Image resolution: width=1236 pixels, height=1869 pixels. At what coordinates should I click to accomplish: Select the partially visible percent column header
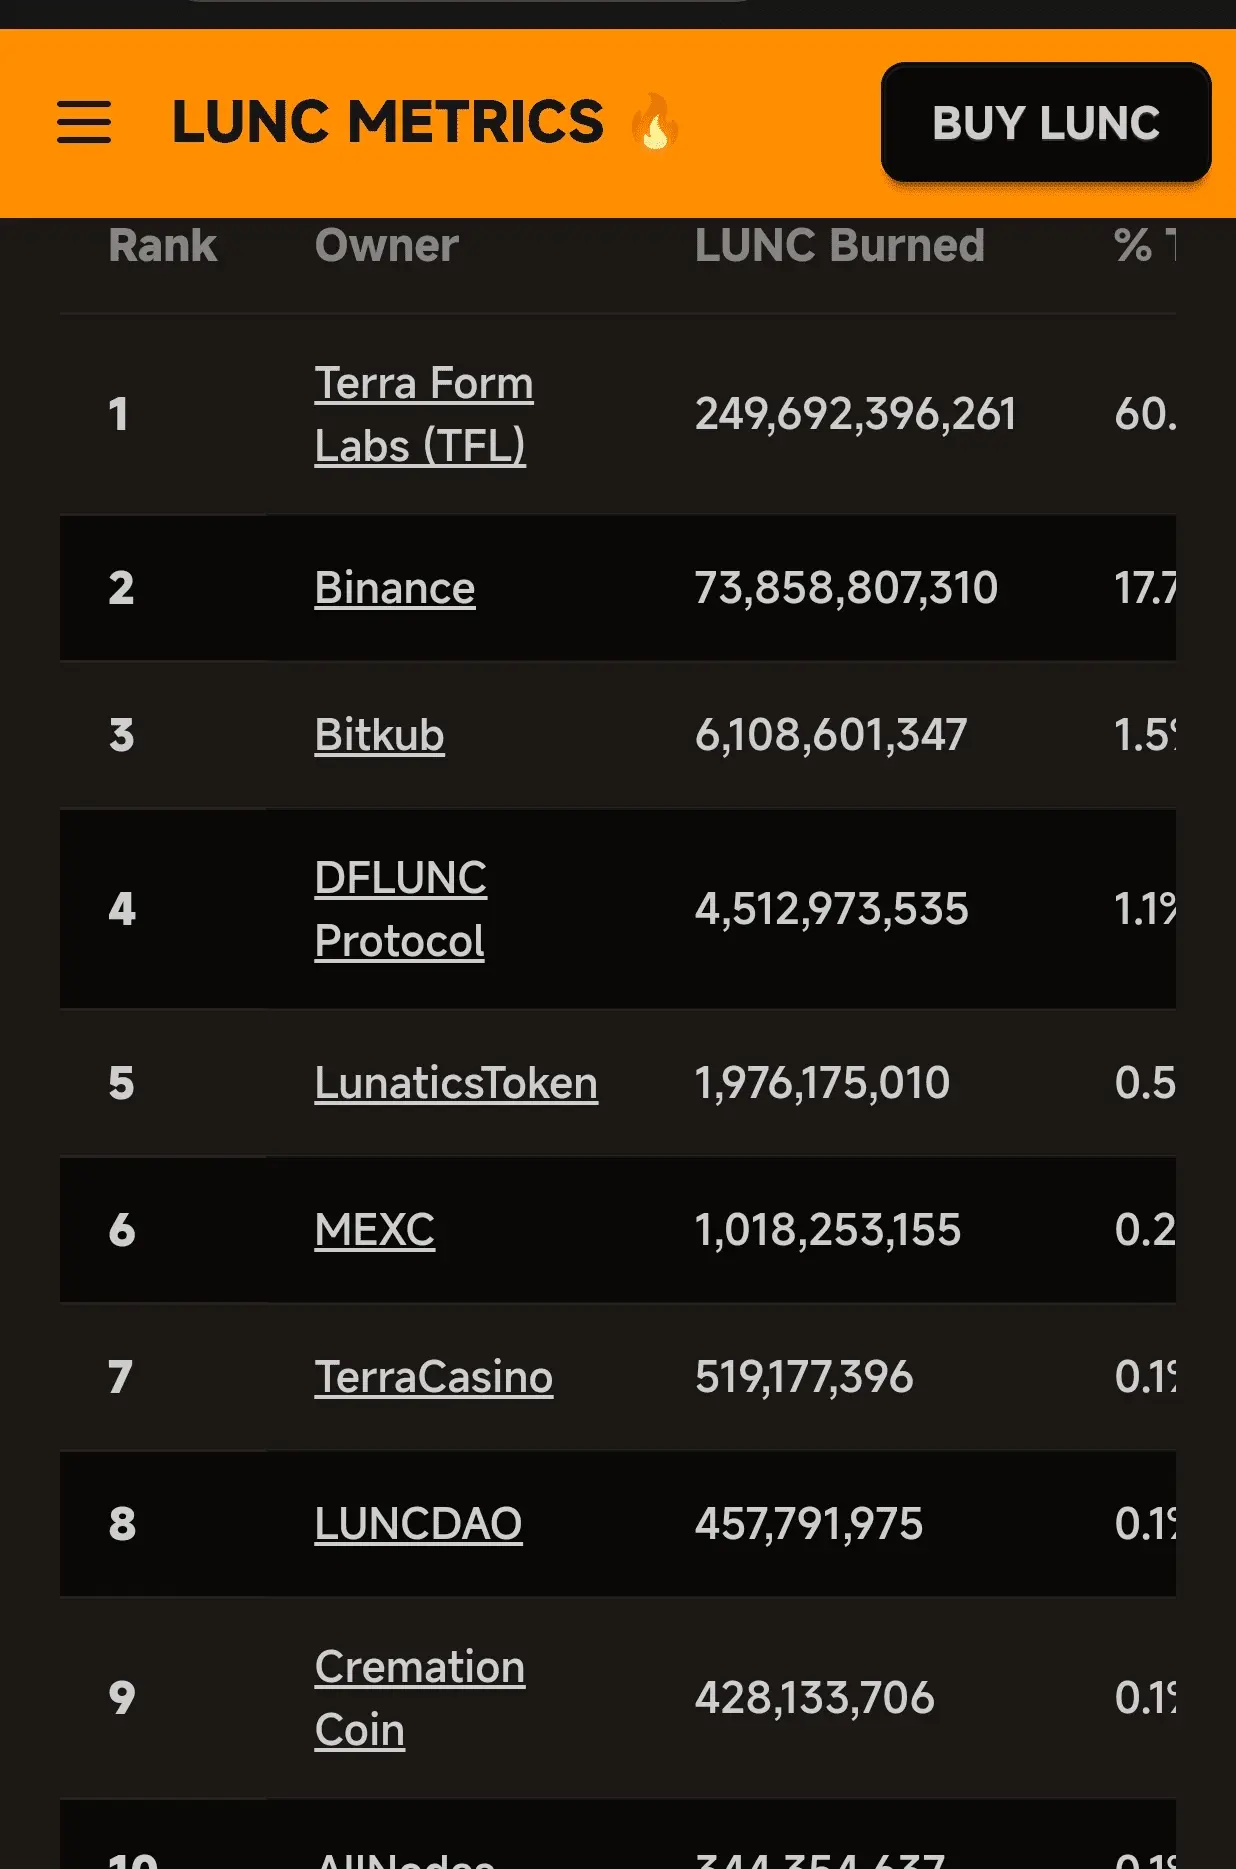(x=1145, y=245)
